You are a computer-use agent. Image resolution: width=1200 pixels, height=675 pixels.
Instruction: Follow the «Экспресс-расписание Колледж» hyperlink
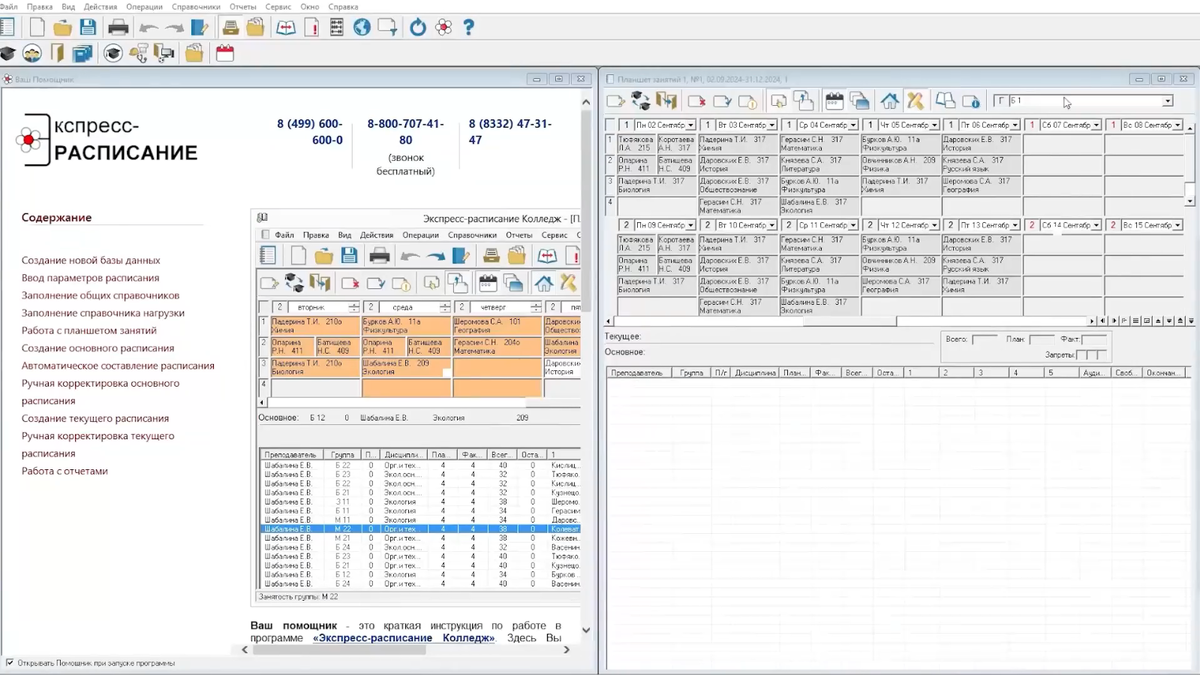(404, 638)
